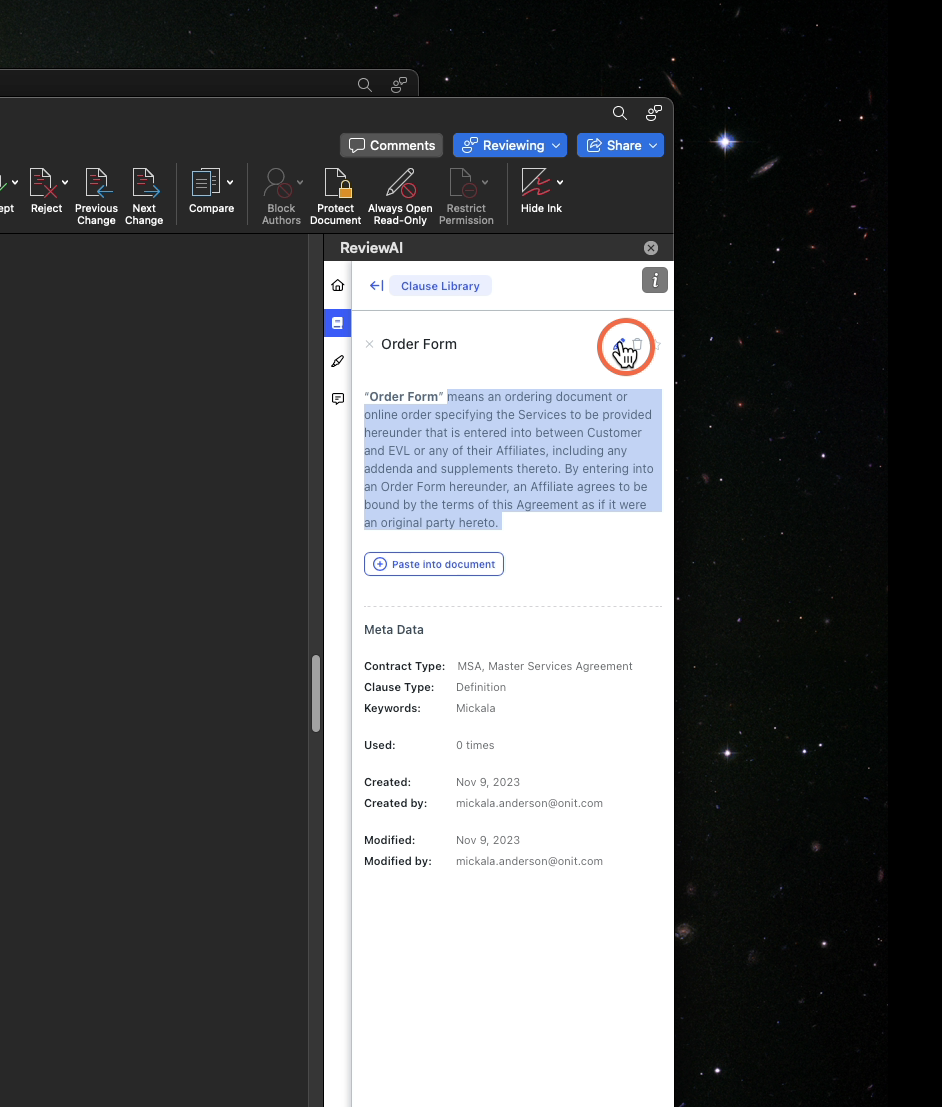Screen dimensions: 942x1107
Task: Close the Order Form clause with the X
Action: coord(369,345)
